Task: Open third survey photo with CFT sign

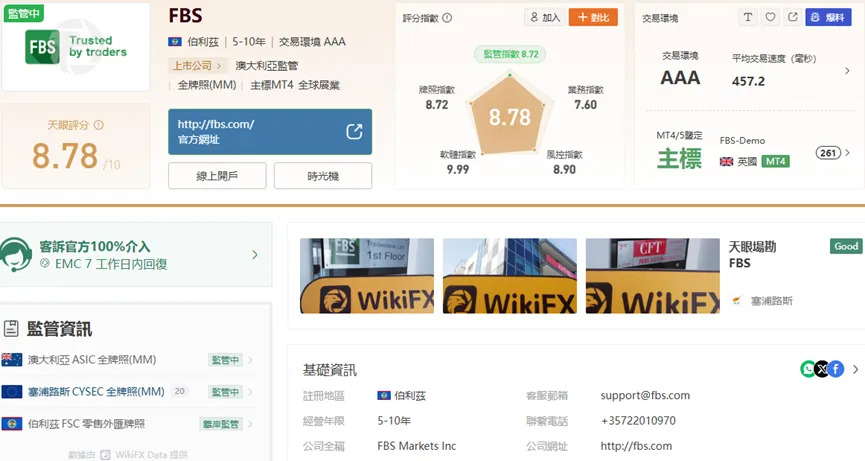Action: (653, 276)
